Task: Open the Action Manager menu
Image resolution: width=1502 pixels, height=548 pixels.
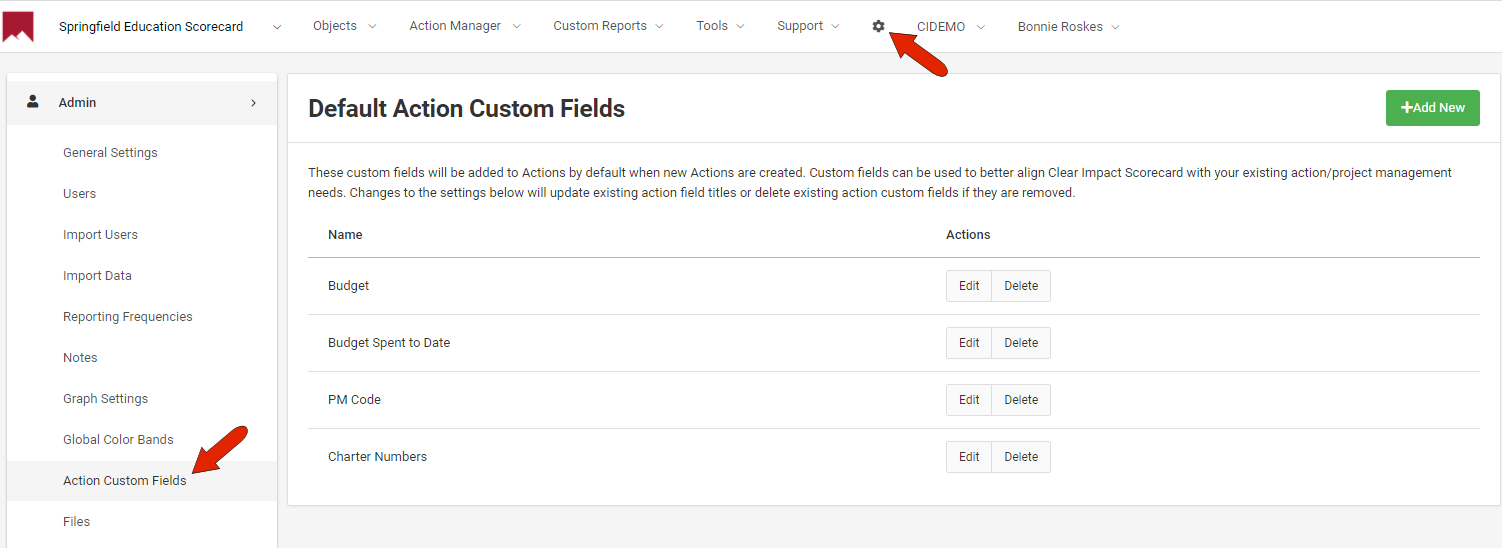Action: 465,26
